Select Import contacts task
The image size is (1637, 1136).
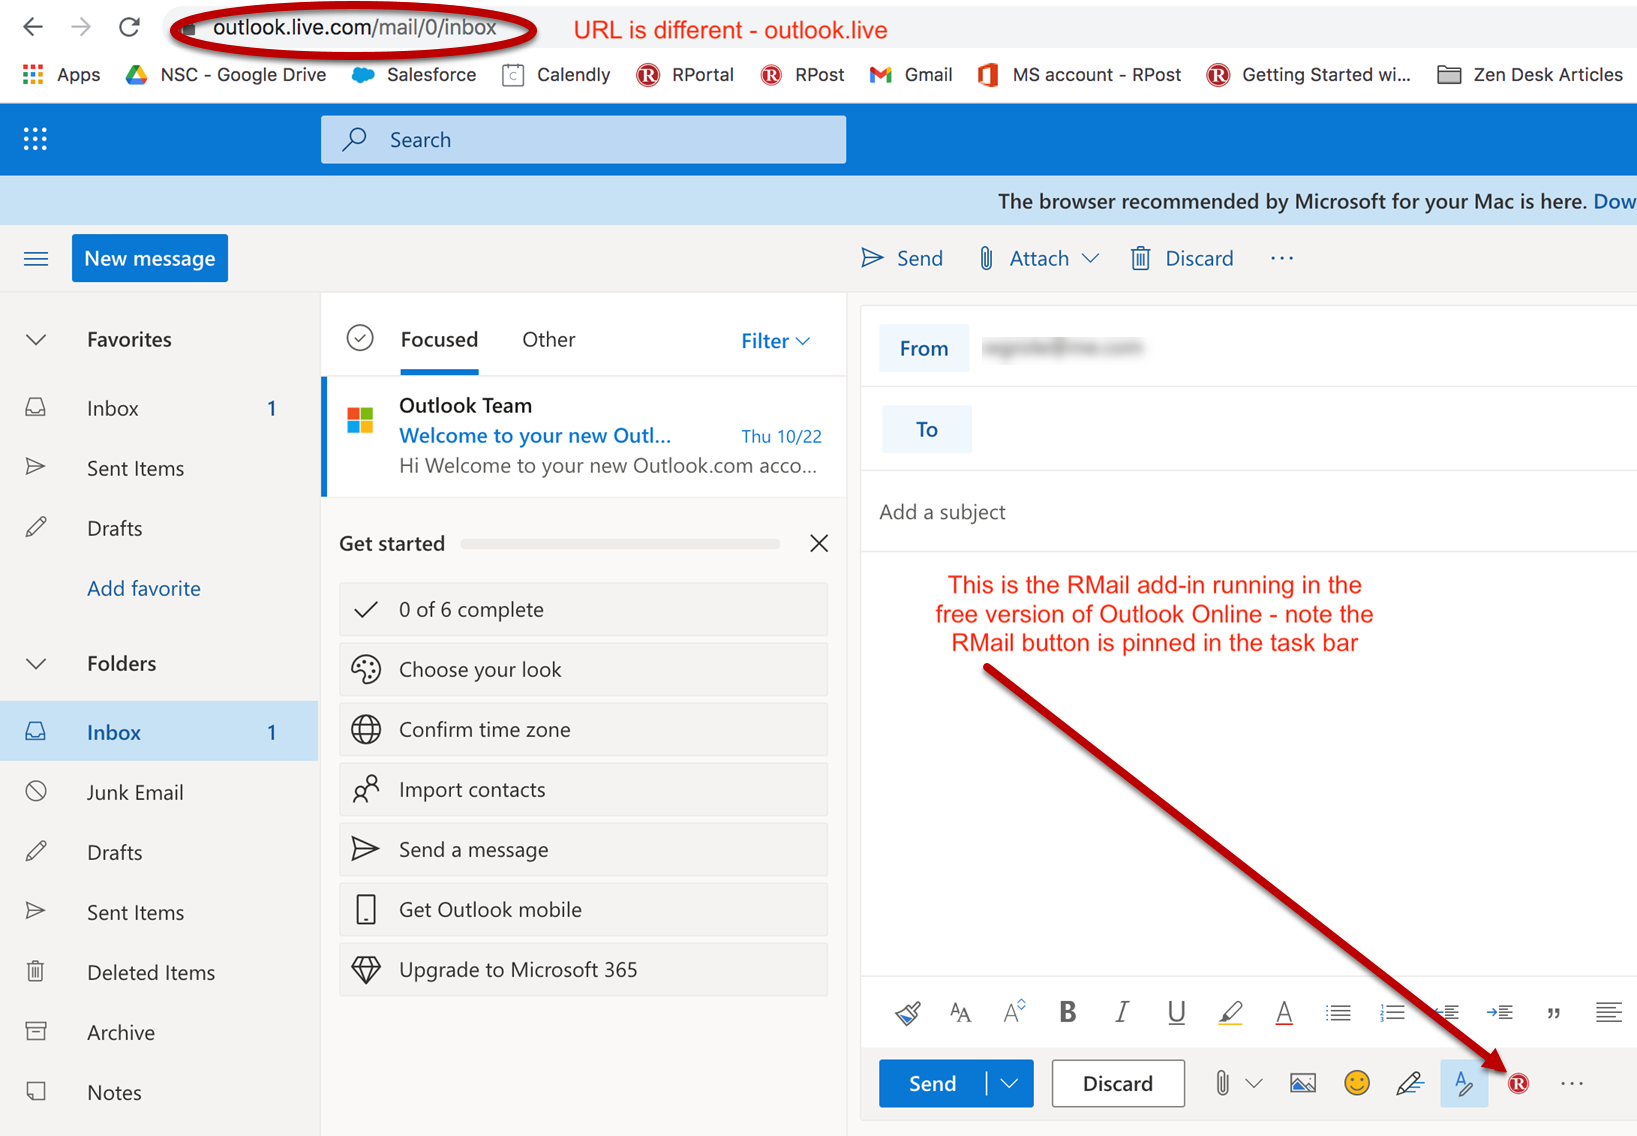coord(583,790)
